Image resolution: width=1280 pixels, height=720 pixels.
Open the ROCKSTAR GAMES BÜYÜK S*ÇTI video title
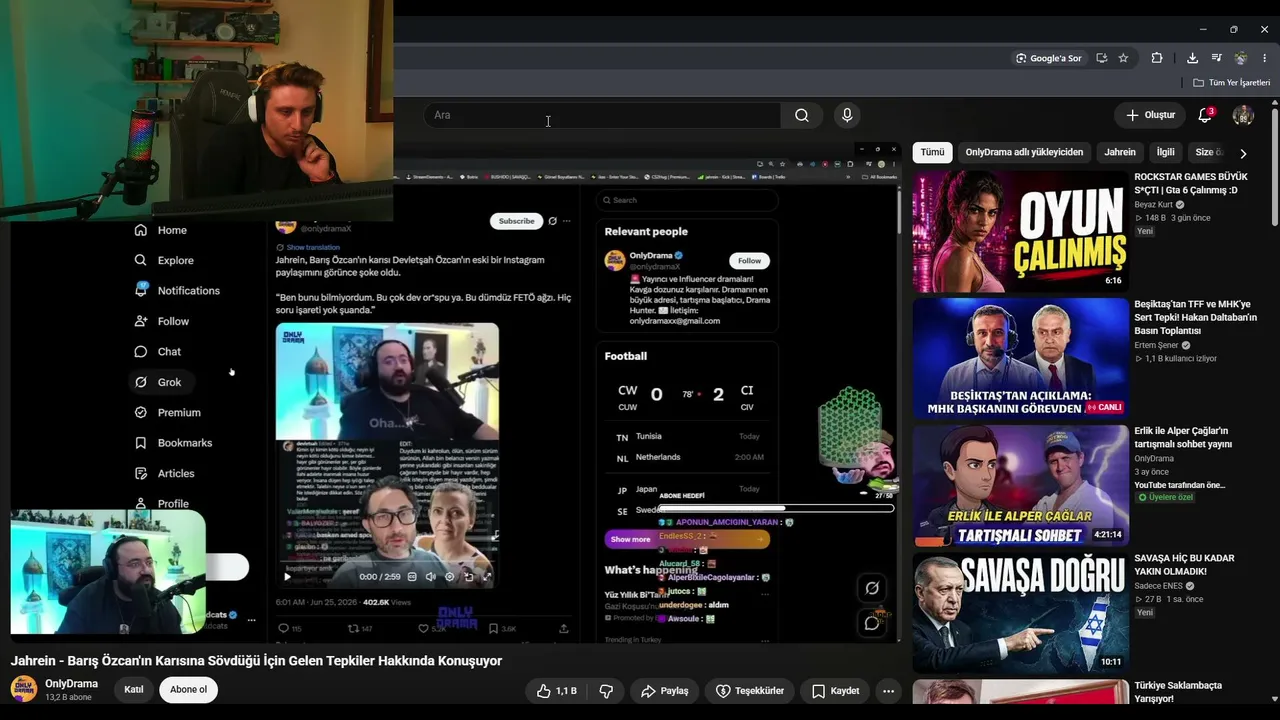1191,183
